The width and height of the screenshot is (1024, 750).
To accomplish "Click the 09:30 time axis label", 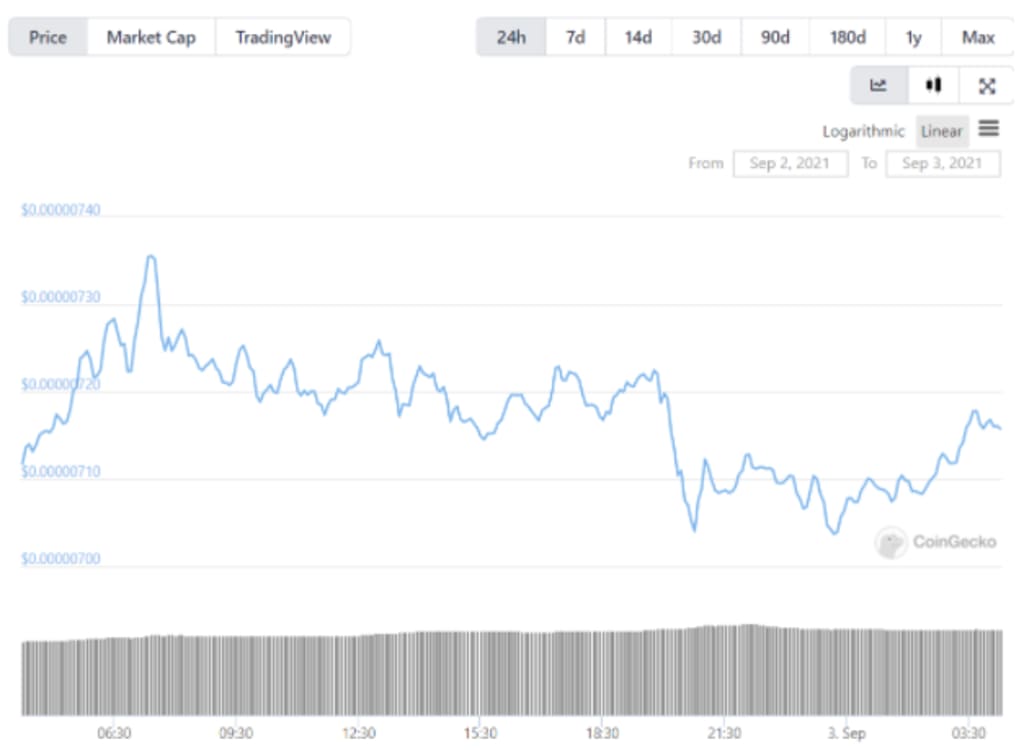I will tap(236, 733).
